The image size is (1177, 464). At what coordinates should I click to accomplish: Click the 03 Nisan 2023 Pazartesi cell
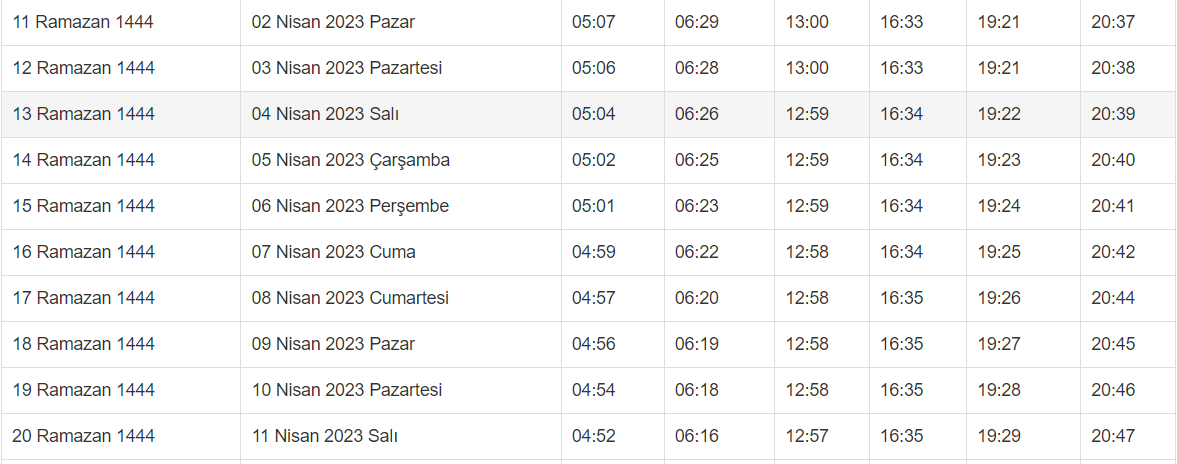347,68
